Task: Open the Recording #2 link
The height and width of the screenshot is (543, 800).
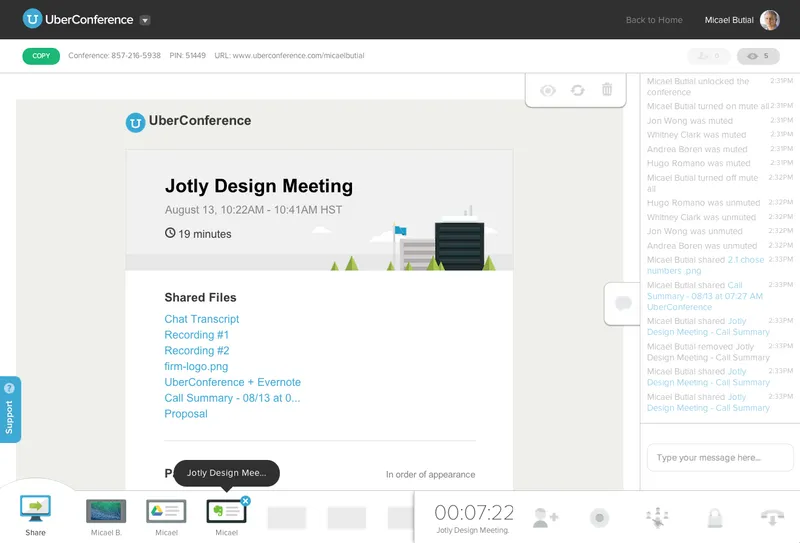Action: point(197,351)
